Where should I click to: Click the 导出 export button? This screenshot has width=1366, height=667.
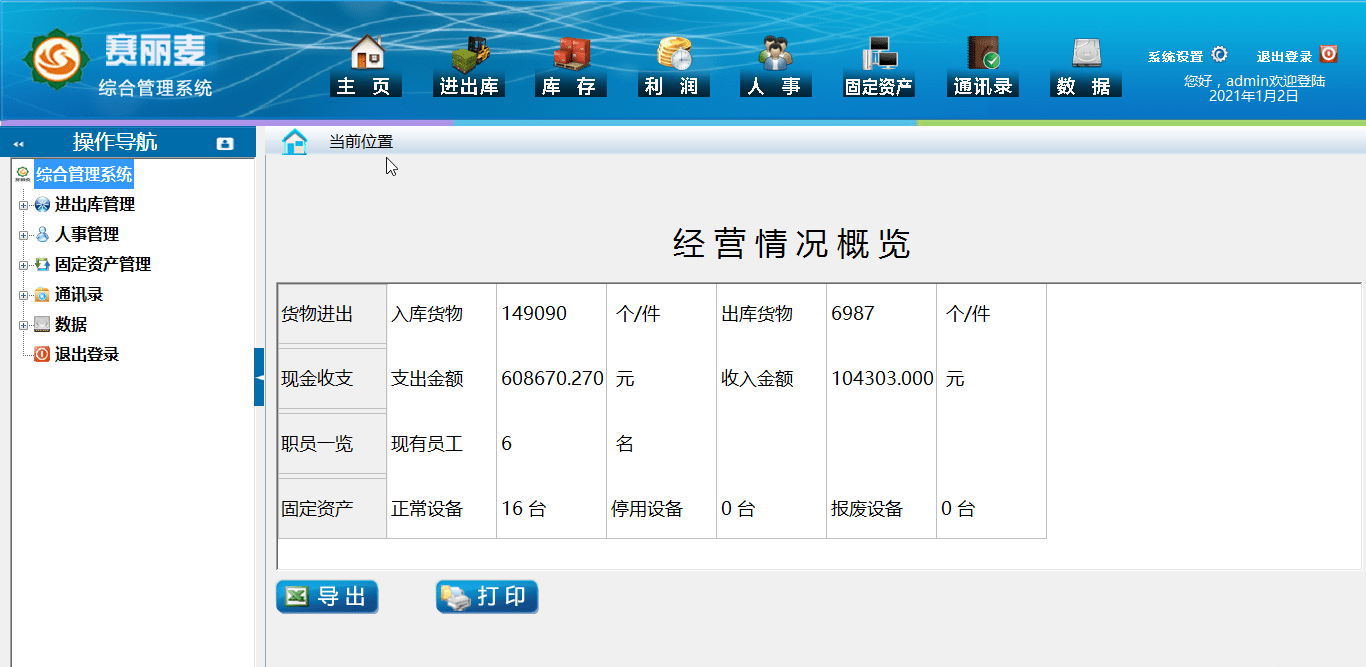coord(327,596)
